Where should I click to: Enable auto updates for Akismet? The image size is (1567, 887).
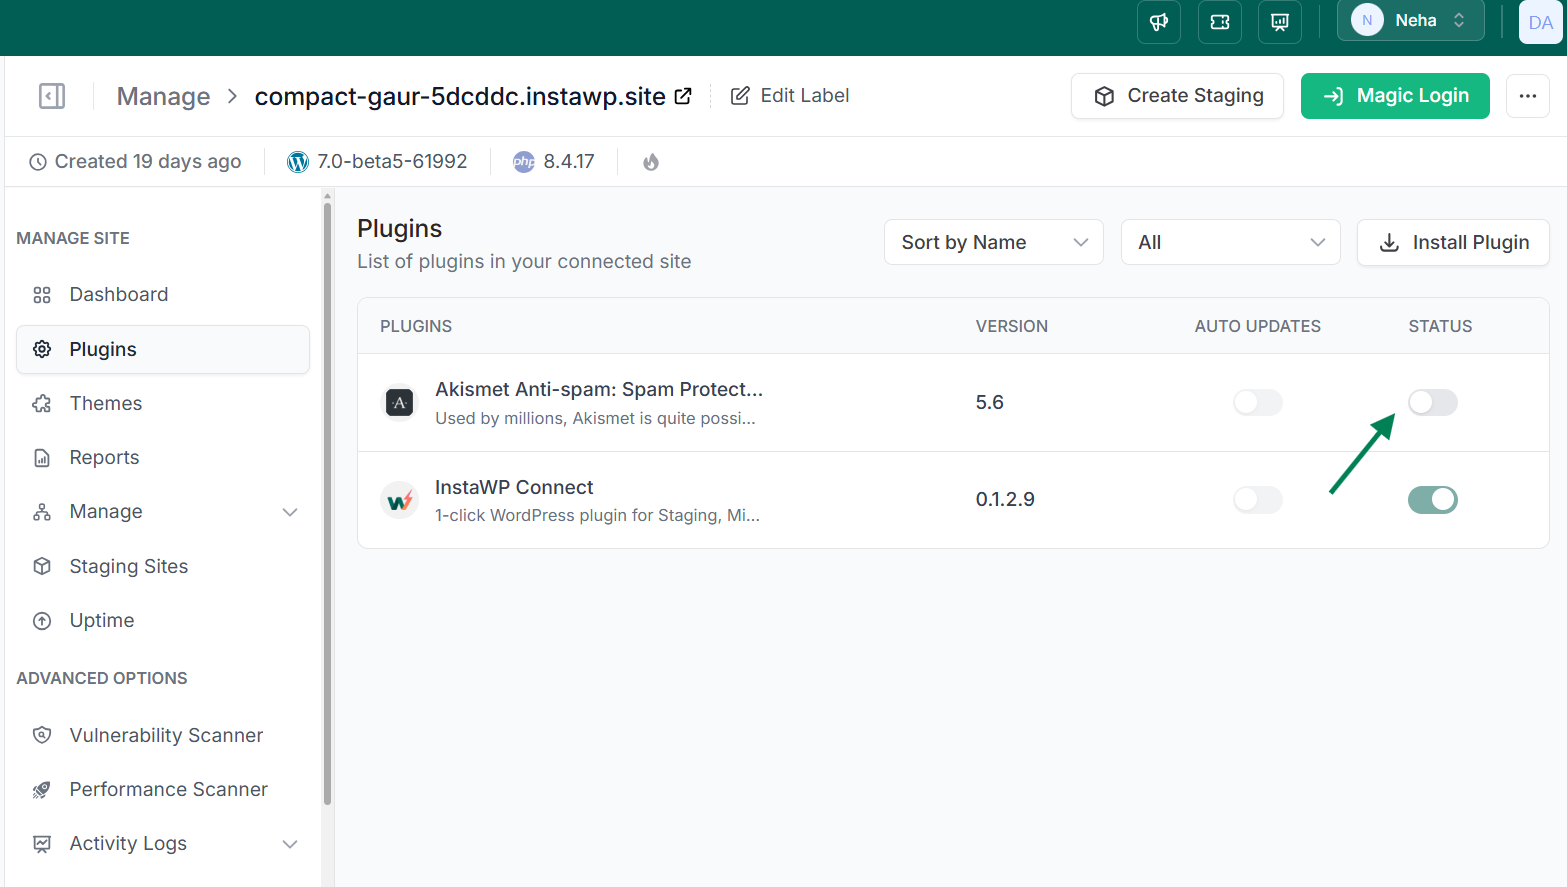pyautogui.click(x=1257, y=403)
